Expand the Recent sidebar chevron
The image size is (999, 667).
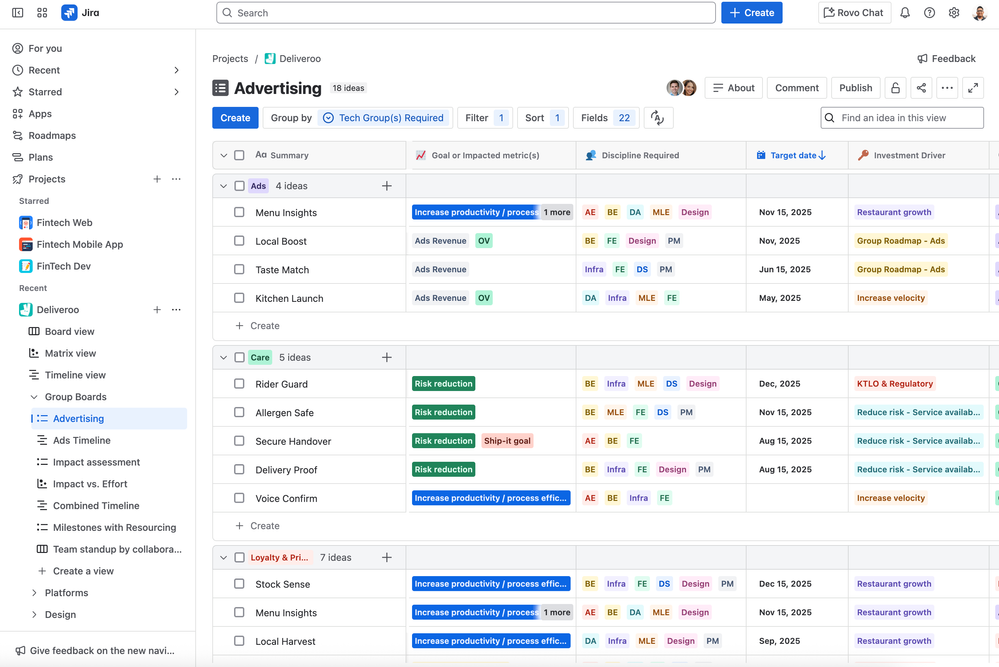[176, 70]
